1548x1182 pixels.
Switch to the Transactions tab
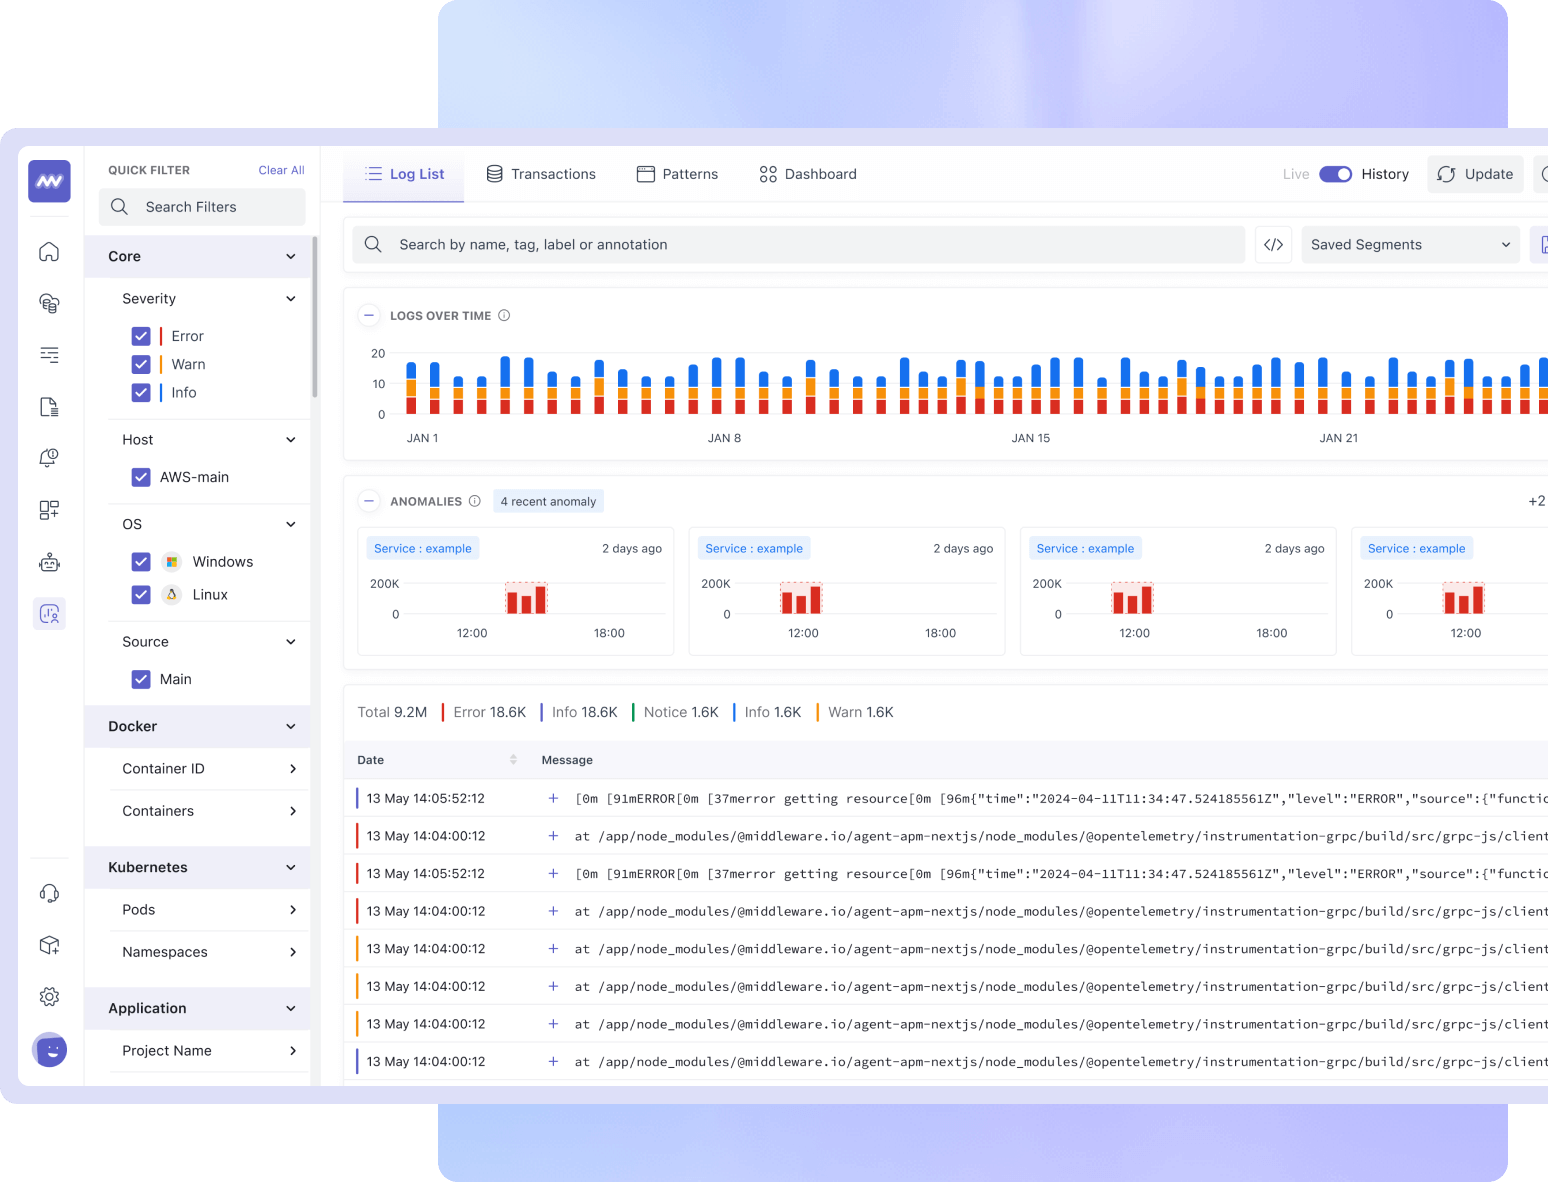click(x=541, y=174)
